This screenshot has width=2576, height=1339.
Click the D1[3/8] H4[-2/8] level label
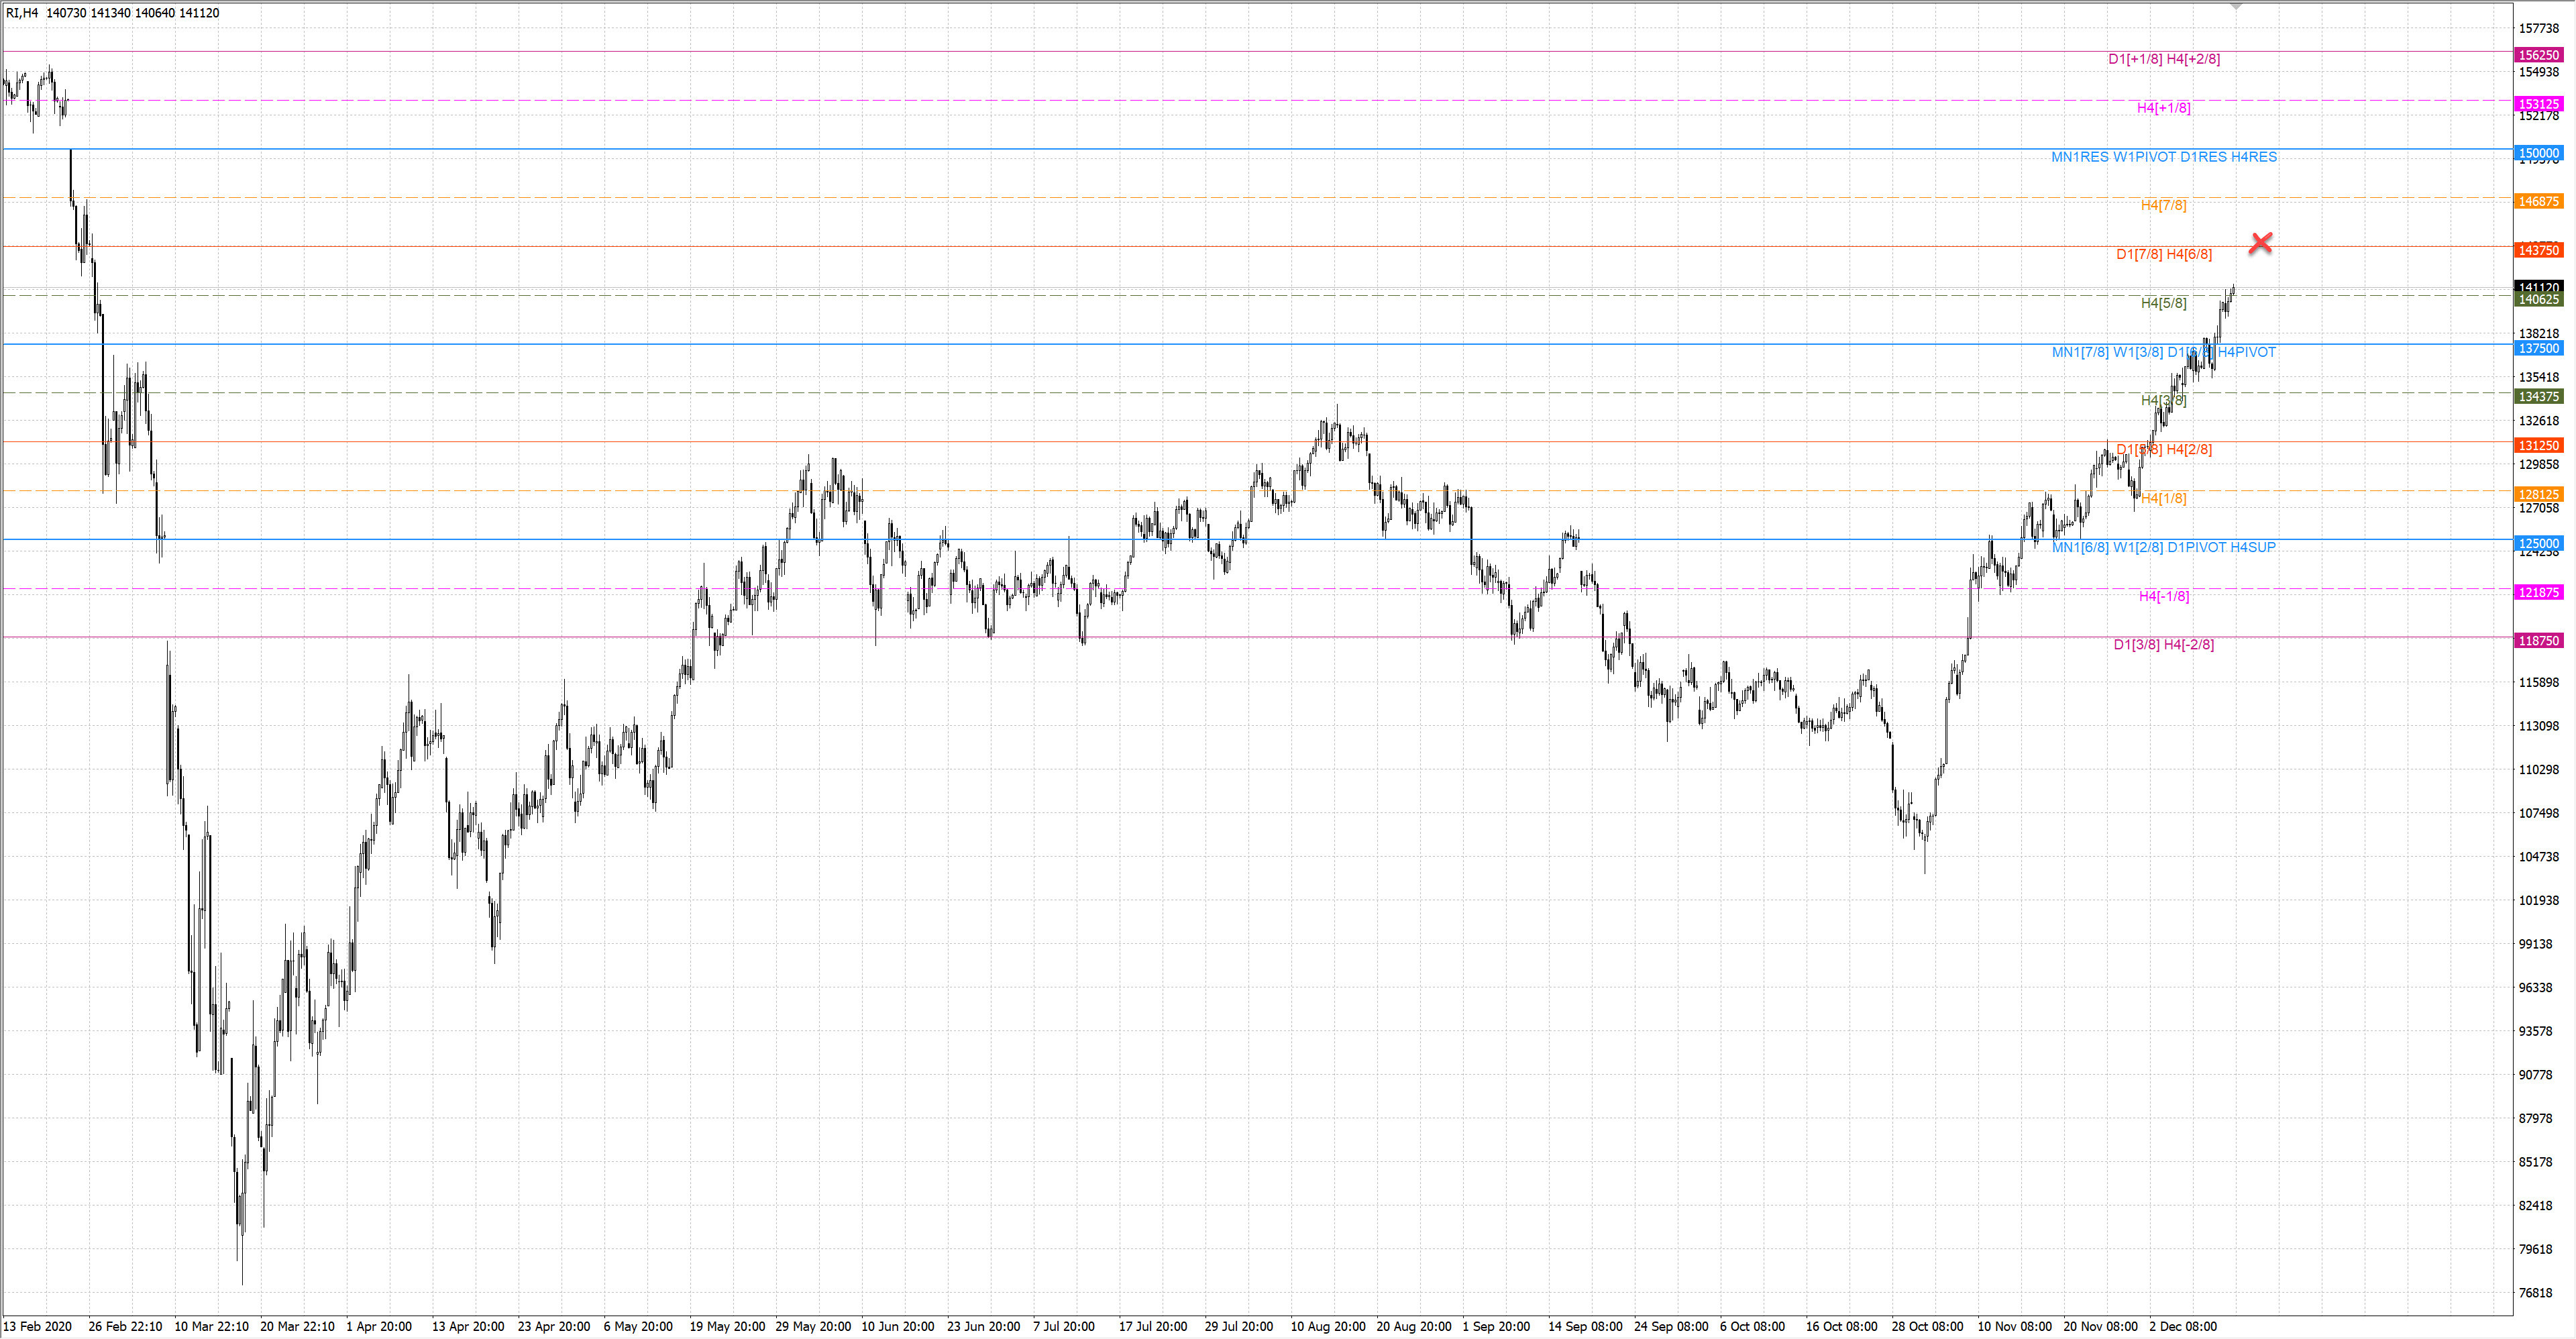[x=2163, y=645]
